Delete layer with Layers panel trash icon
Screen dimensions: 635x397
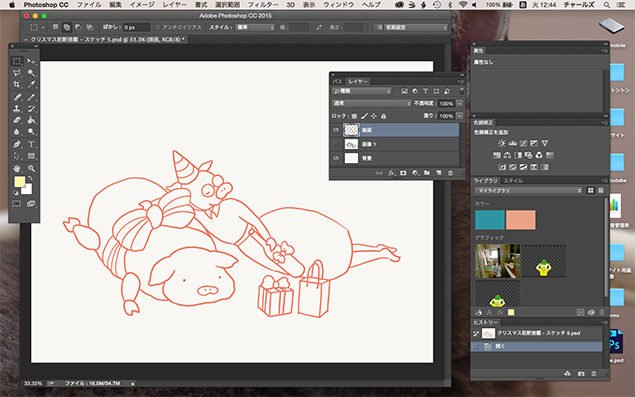pyautogui.click(x=450, y=173)
